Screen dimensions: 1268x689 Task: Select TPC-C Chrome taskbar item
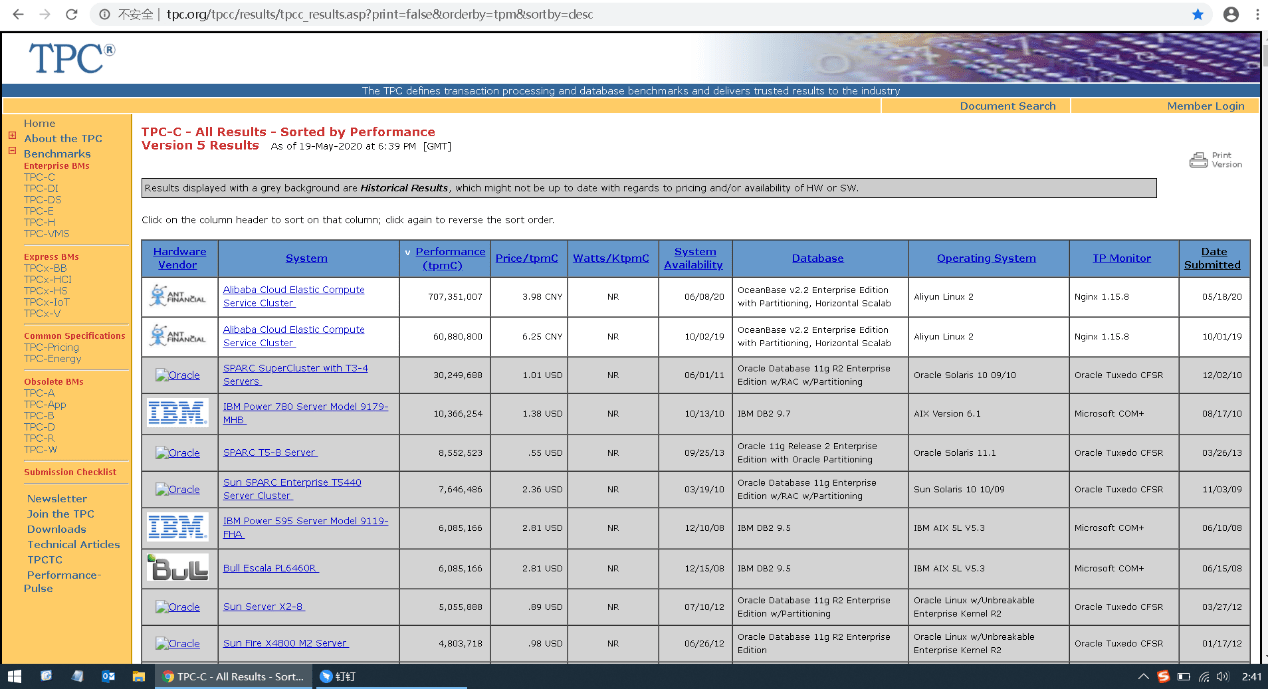point(233,676)
